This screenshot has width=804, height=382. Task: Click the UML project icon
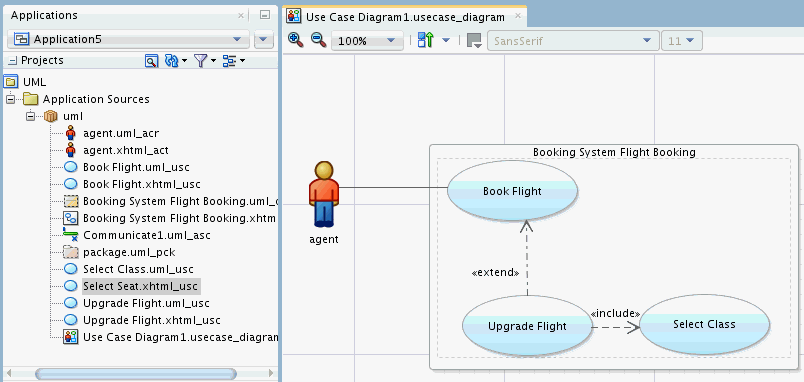coord(11,82)
